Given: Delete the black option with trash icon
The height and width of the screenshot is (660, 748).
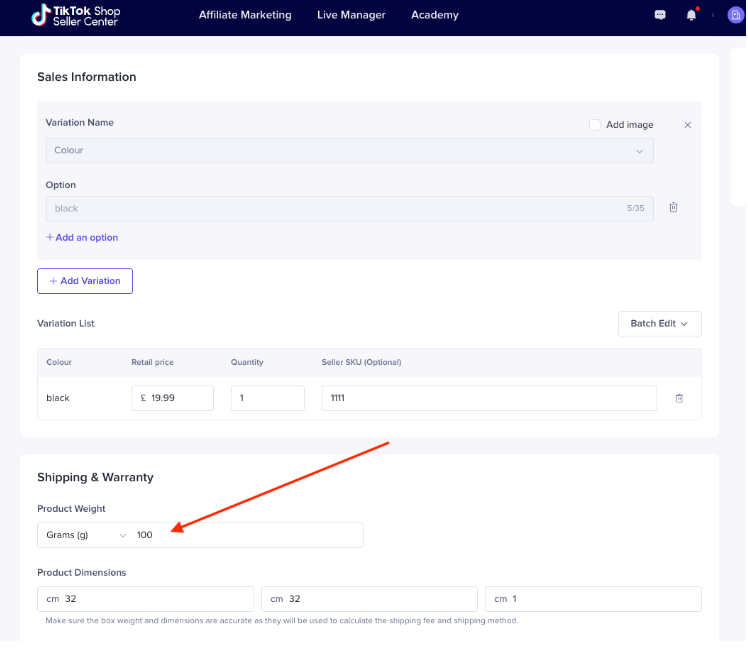Looking at the screenshot, I should tap(673, 207).
